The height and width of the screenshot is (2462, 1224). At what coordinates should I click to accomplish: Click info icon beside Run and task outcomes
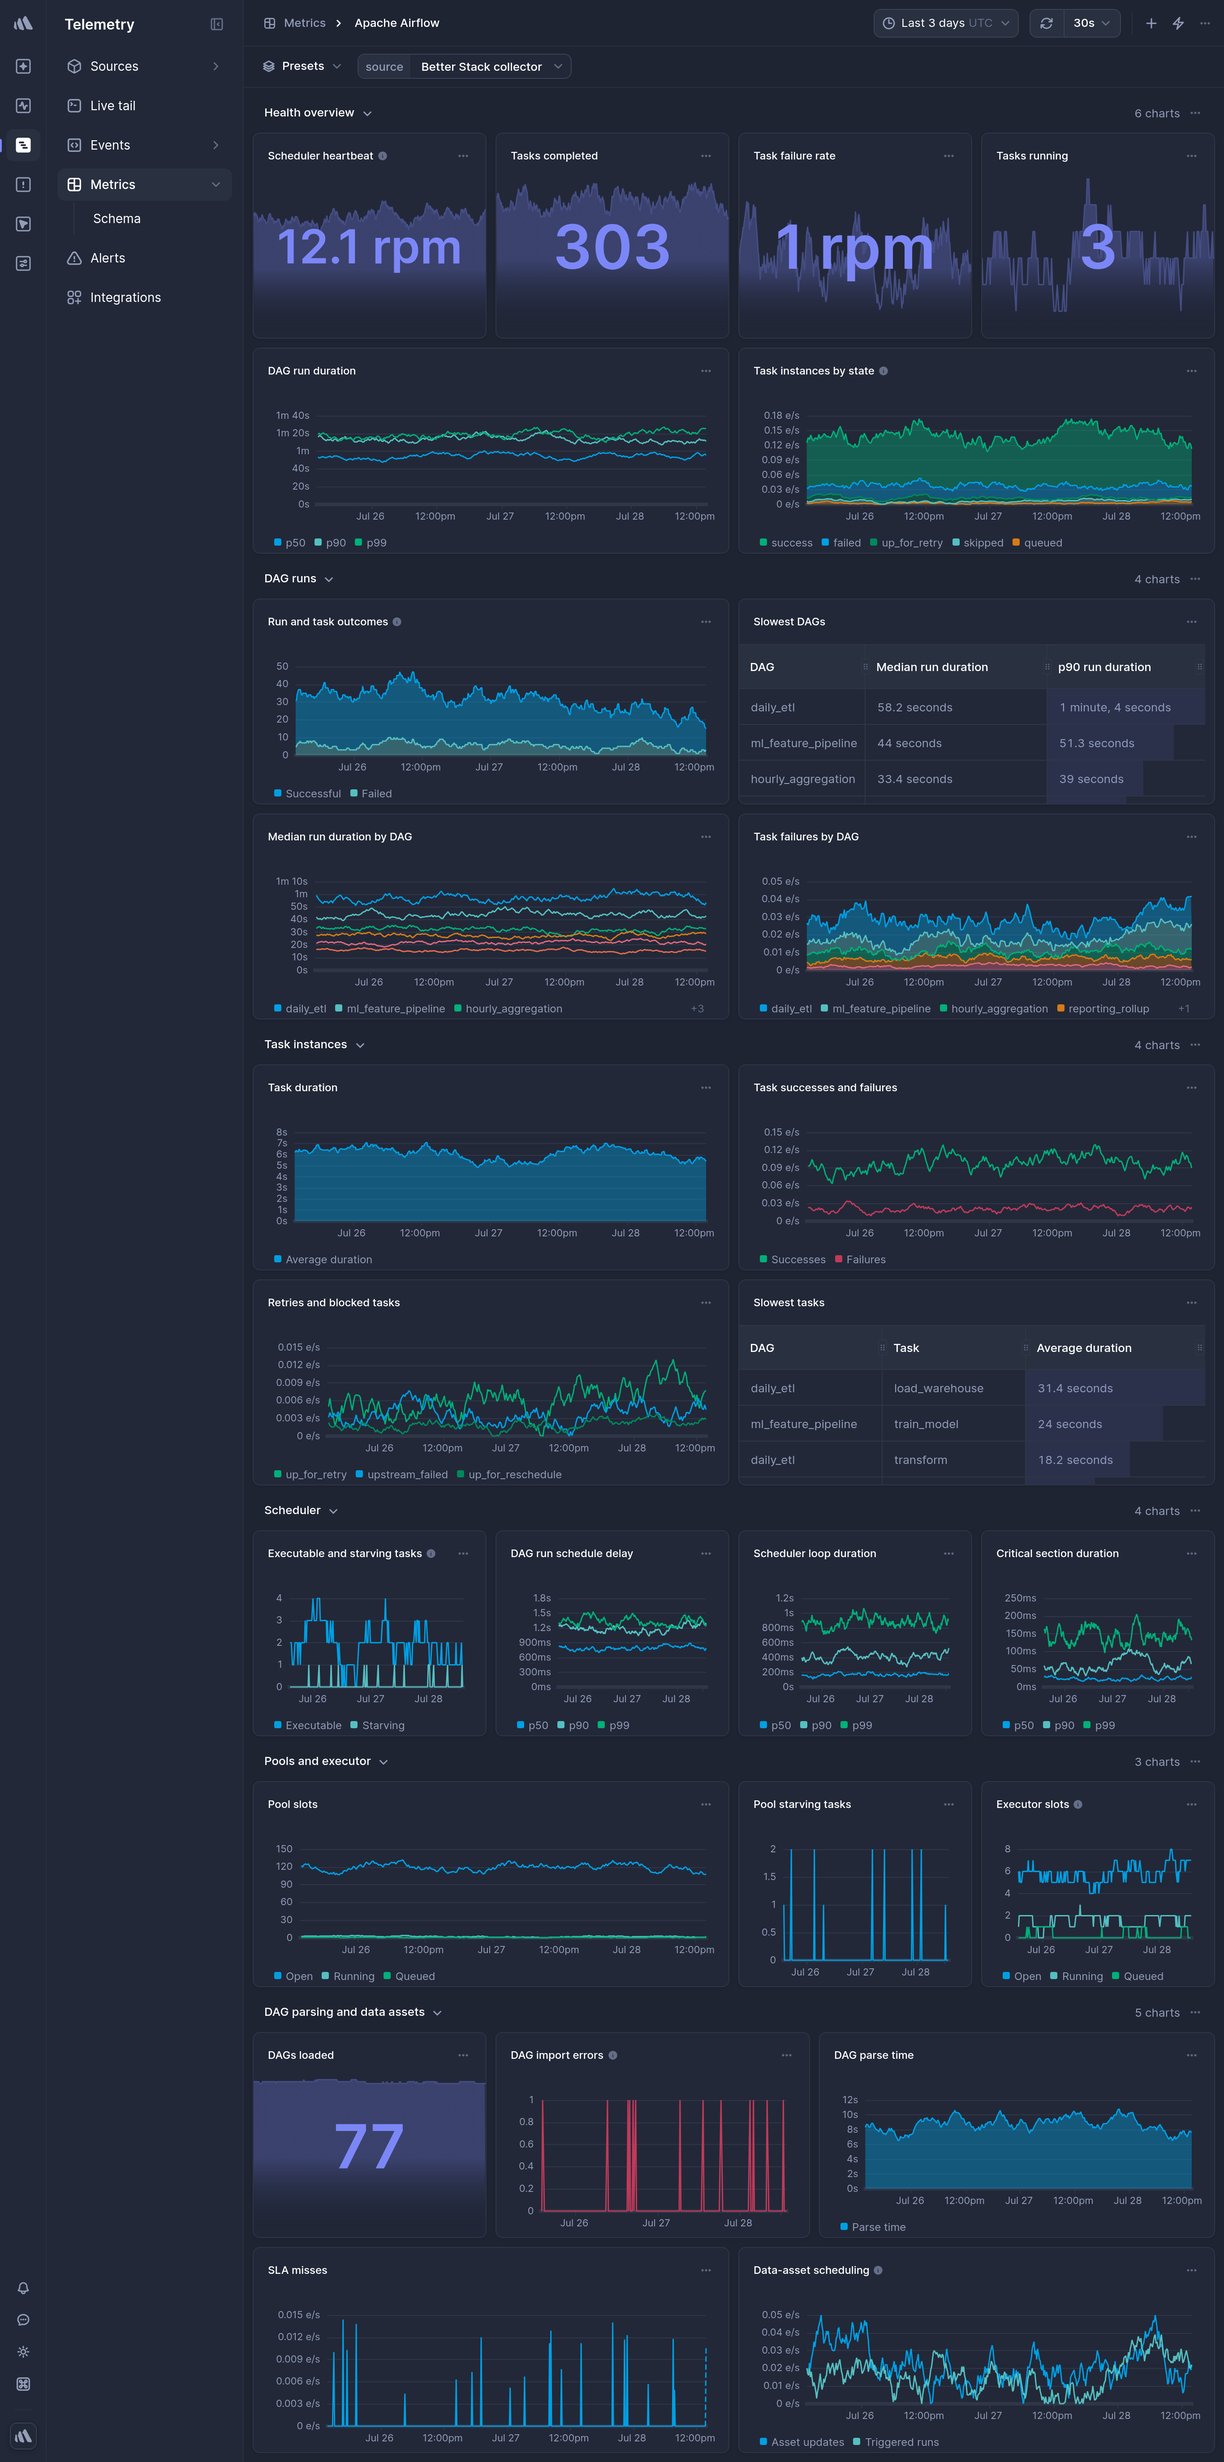pyautogui.click(x=397, y=622)
